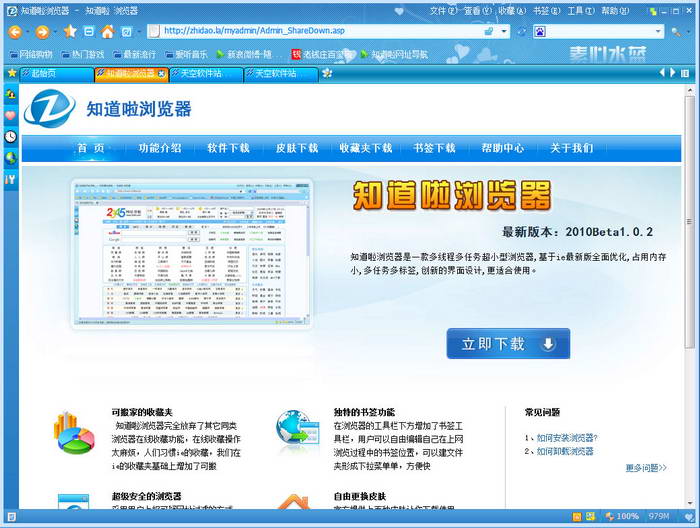Open the 如何卸载浏览器 link
The width and height of the screenshot is (700, 528).
565,451
